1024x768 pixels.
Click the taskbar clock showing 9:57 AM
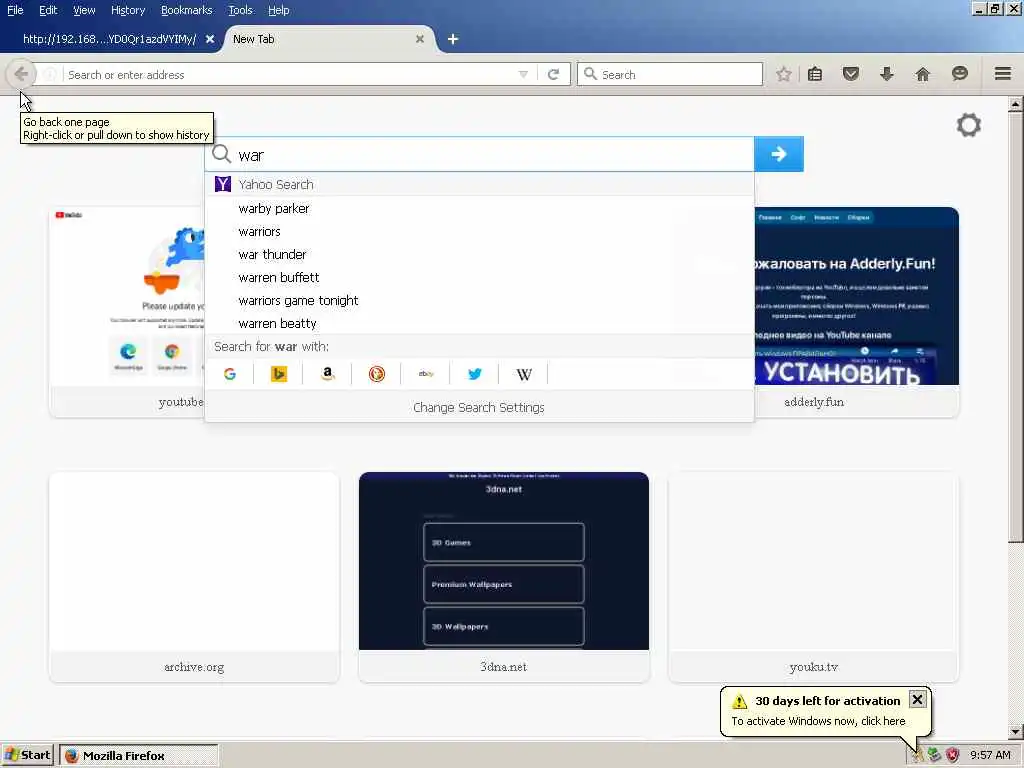pos(991,755)
